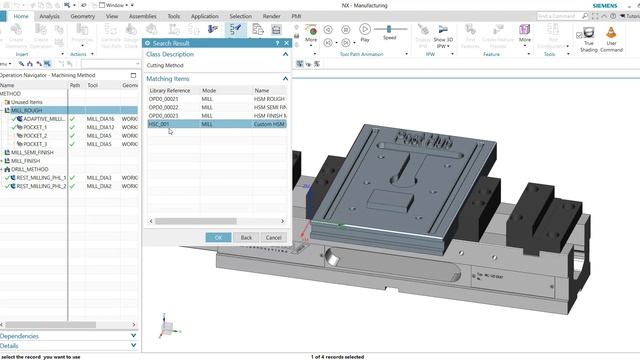
Task: Open the Window dropdown in title bar
Action: click(116, 5)
